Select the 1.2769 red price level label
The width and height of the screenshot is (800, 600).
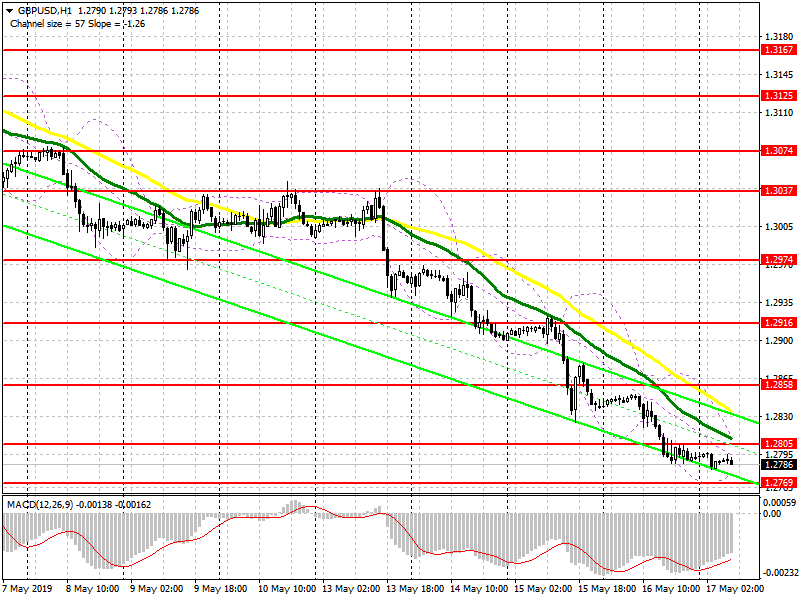pos(779,482)
